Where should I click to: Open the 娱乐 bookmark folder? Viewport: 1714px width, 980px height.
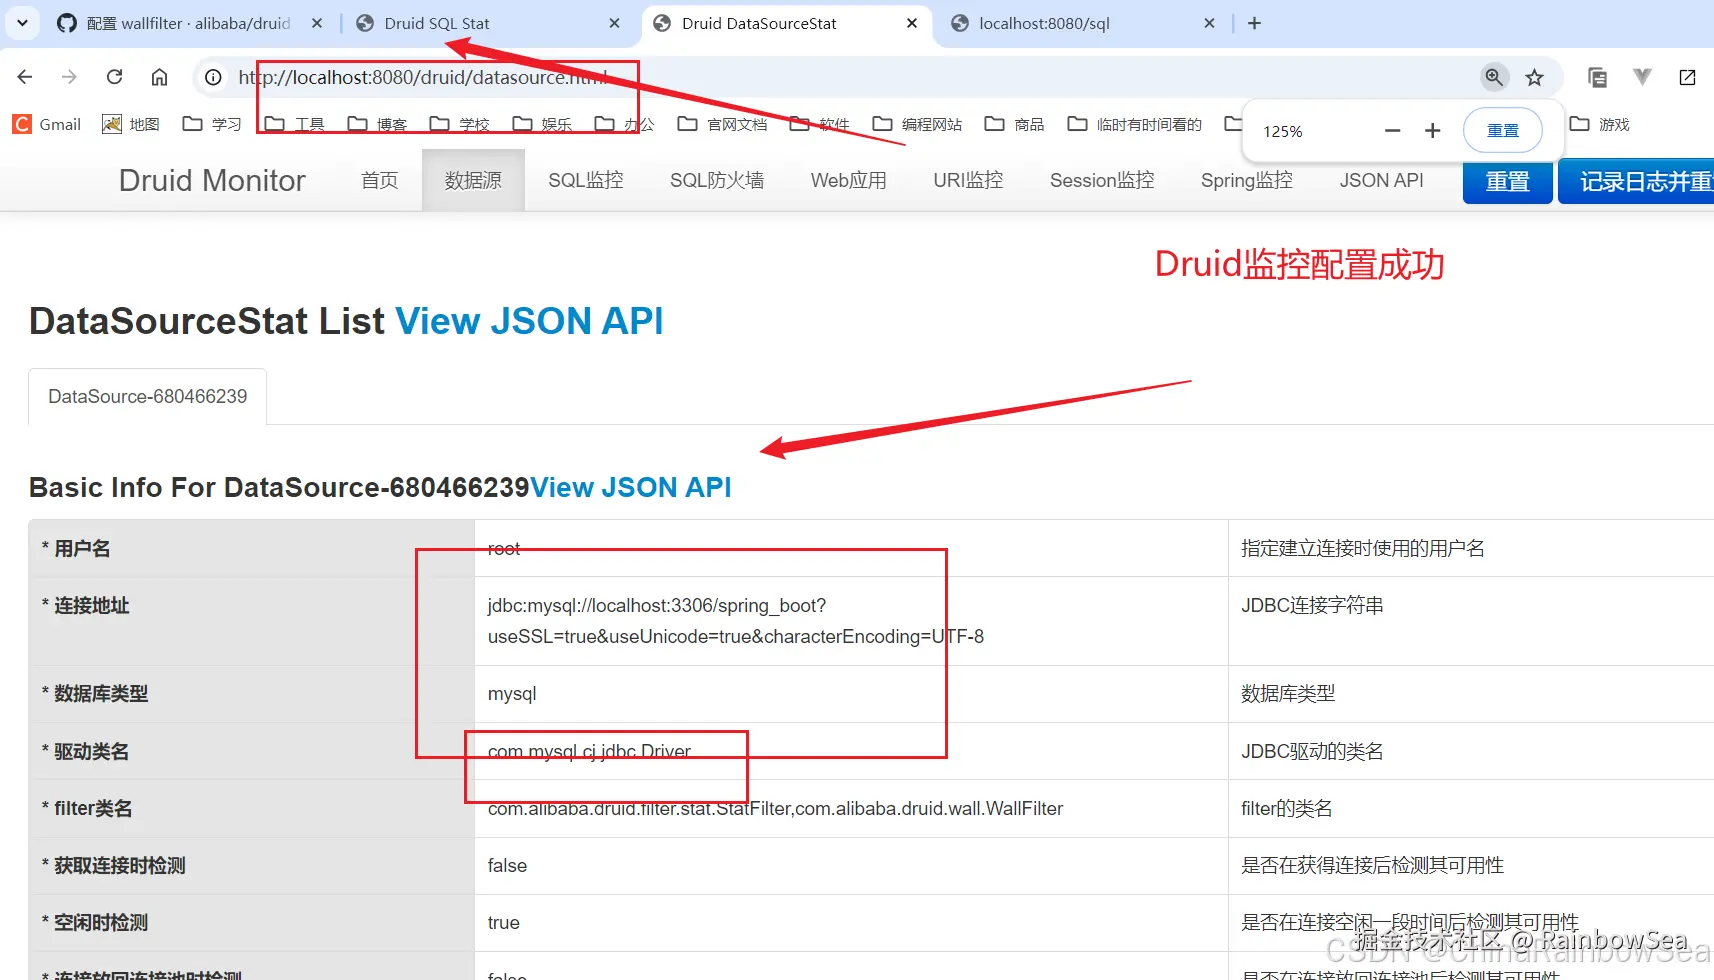[542, 124]
